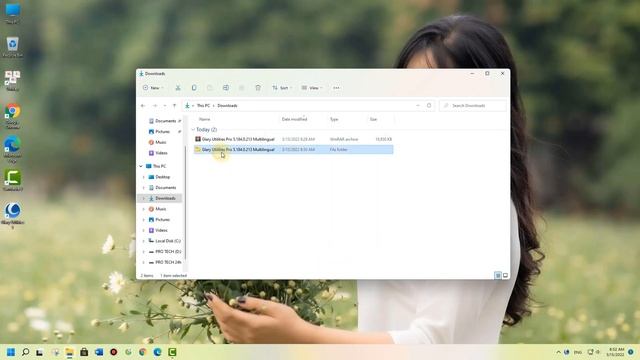Select Music under This PC
This screenshot has height=360, width=640.
(x=157, y=209)
